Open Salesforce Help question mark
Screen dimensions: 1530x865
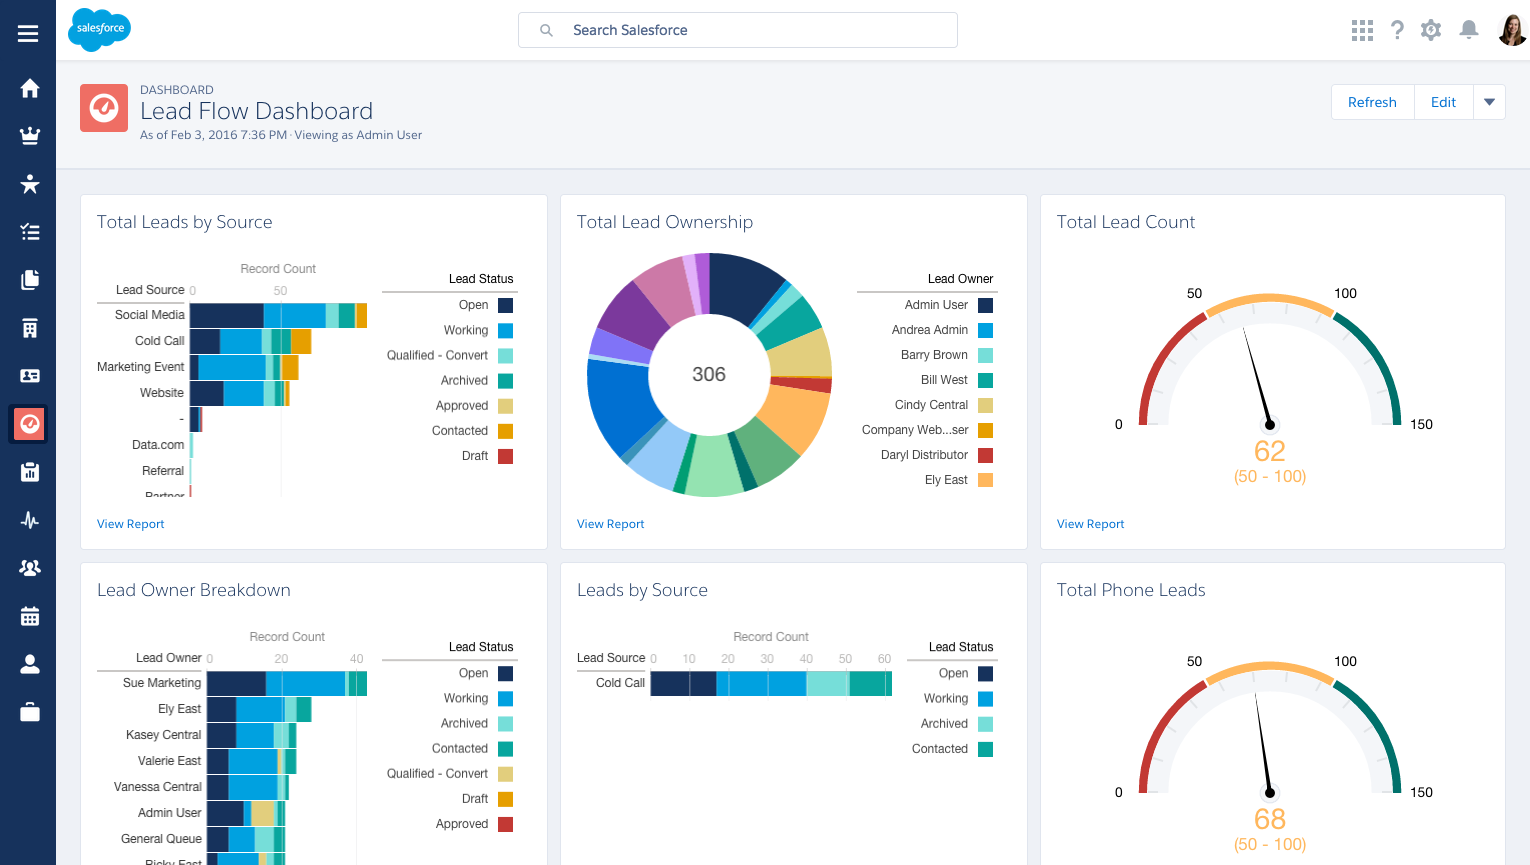coord(1397,30)
